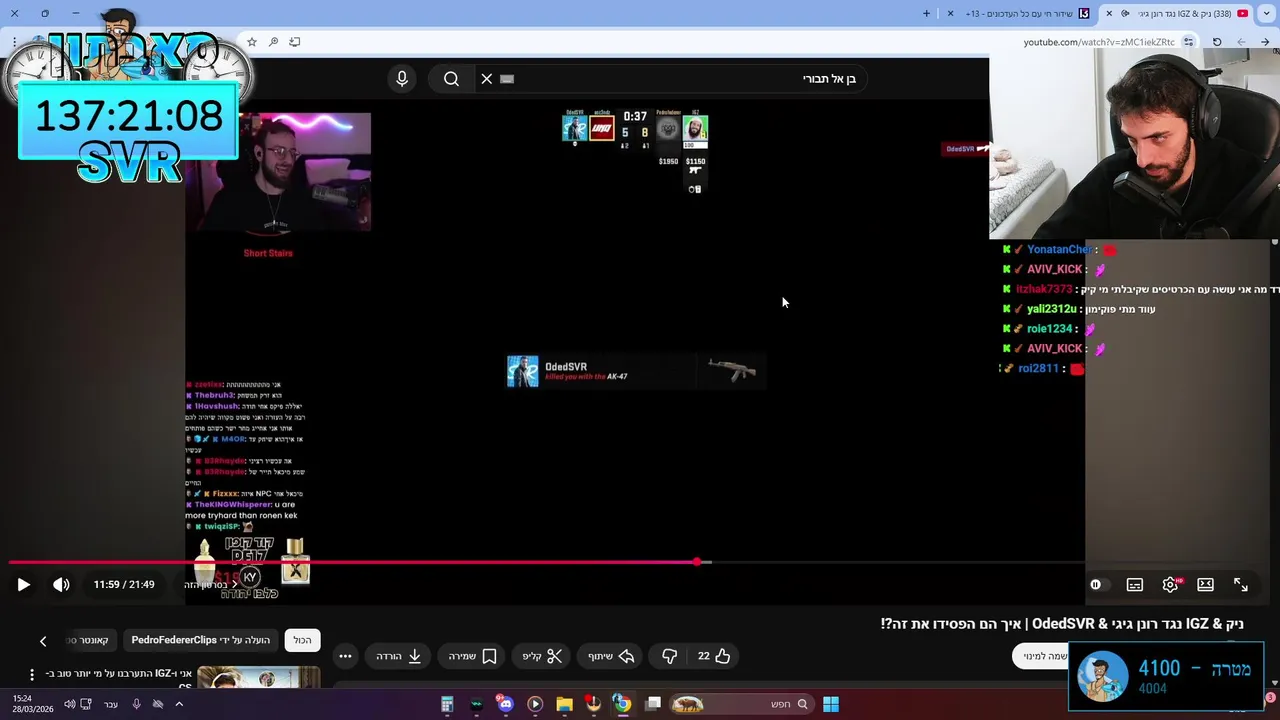The image size is (1280, 720).
Task: Share the video via שיתוף button
Action: (611, 656)
